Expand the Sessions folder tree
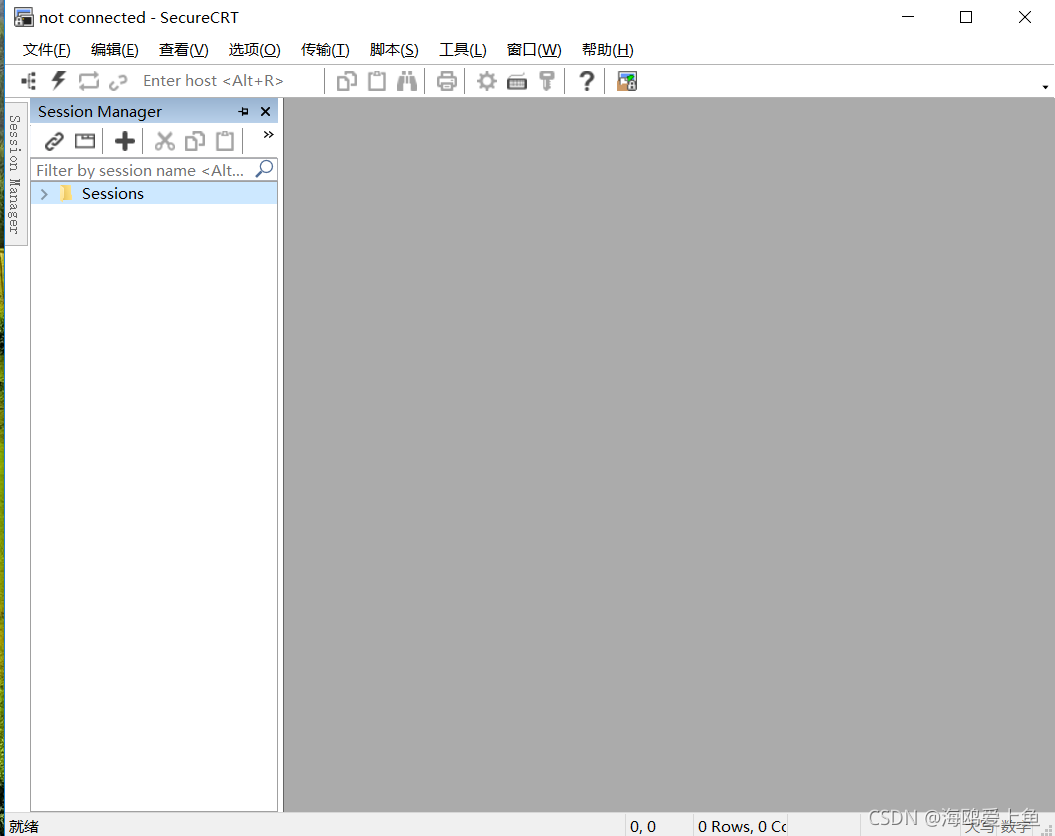 [44, 194]
